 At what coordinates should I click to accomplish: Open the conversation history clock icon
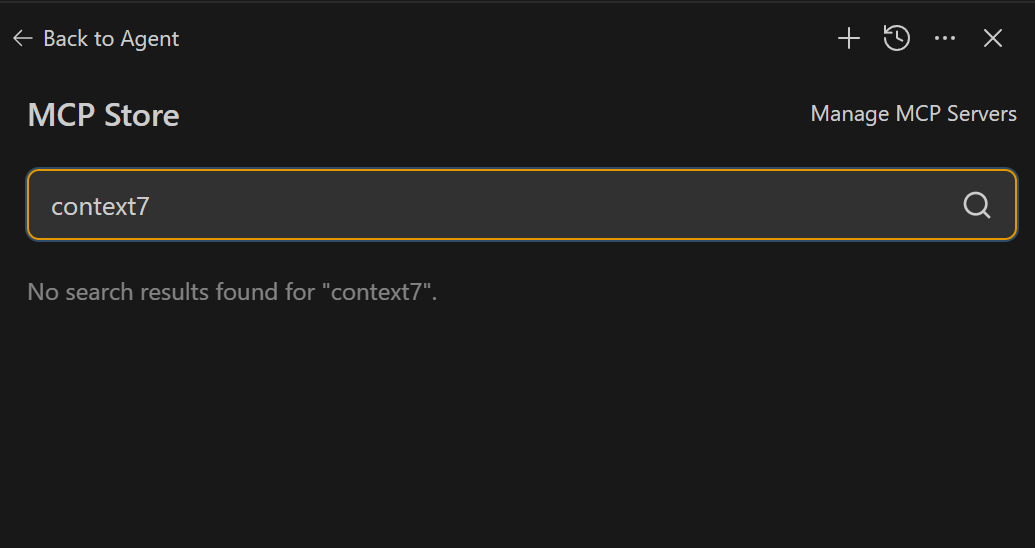coord(897,39)
